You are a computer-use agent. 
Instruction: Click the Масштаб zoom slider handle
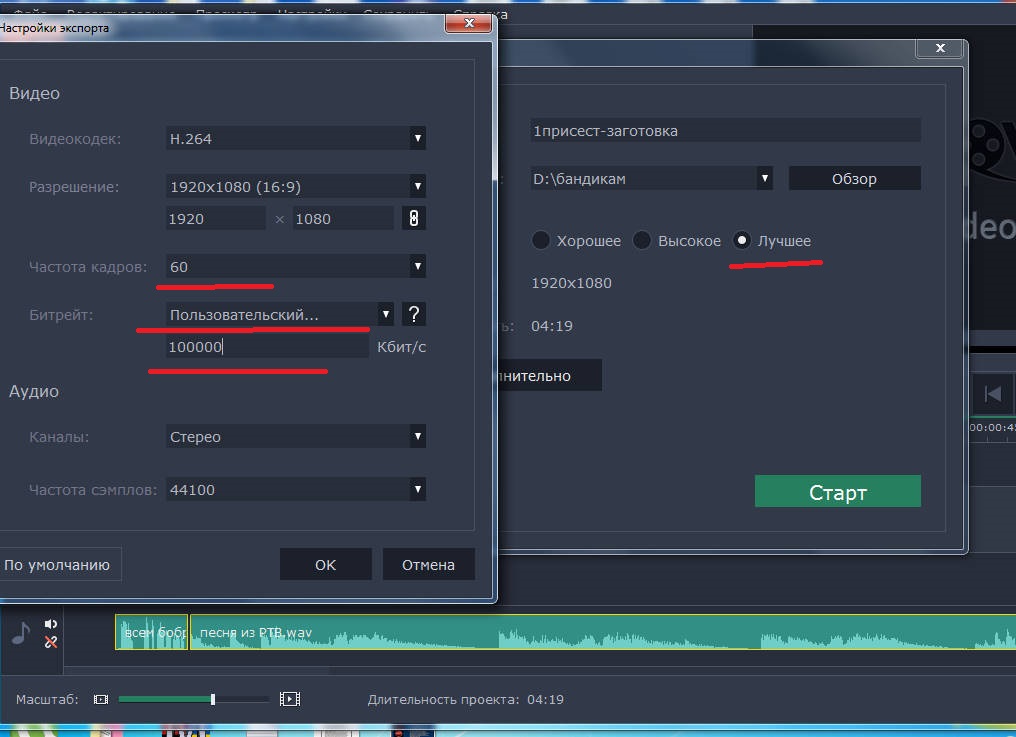pyautogui.click(x=213, y=699)
